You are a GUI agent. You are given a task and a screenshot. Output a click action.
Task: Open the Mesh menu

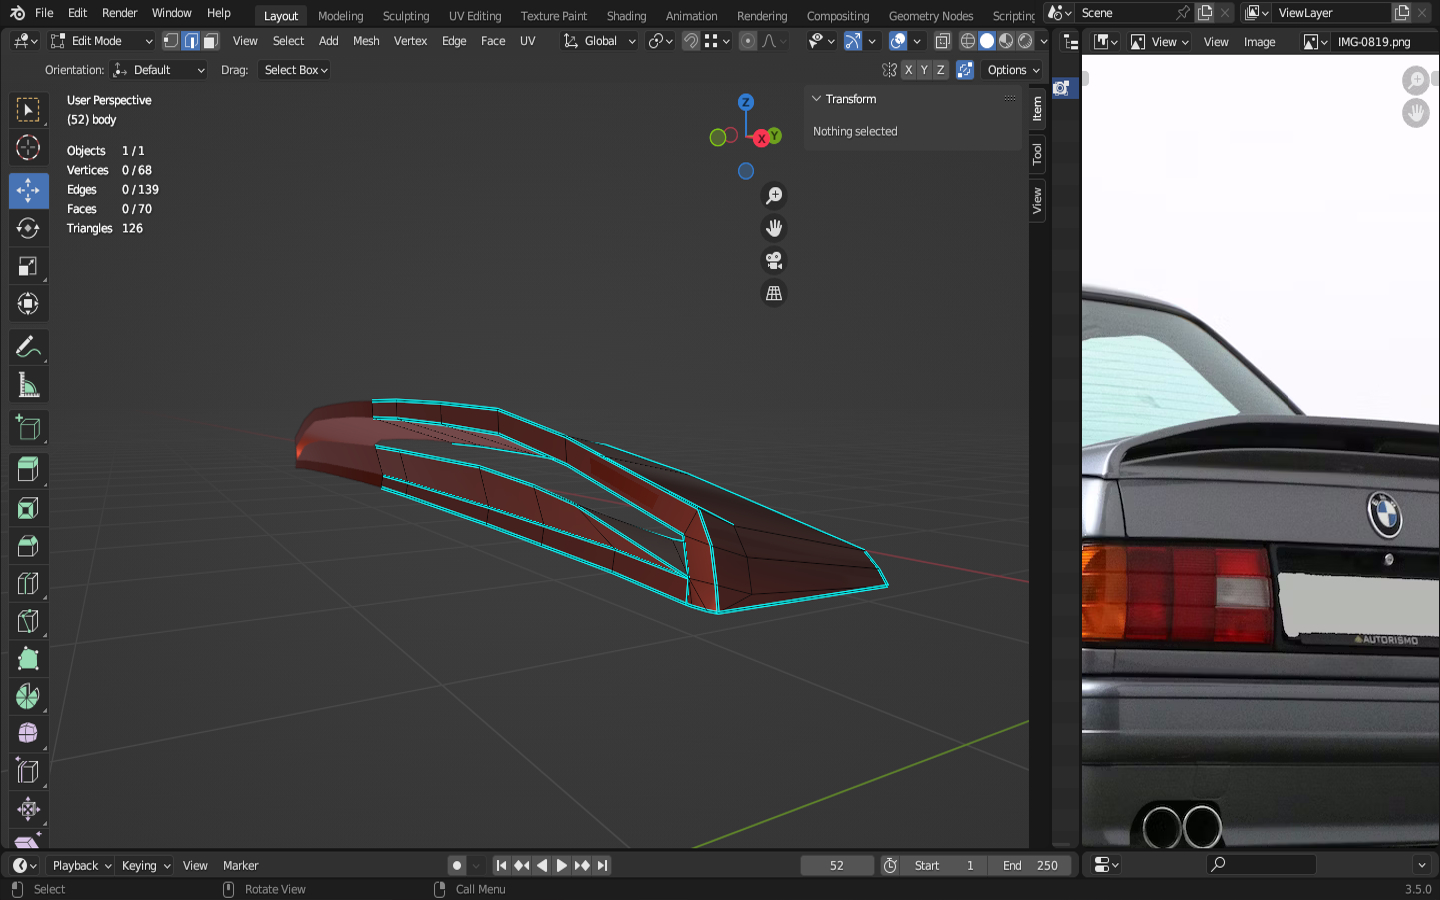point(366,41)
